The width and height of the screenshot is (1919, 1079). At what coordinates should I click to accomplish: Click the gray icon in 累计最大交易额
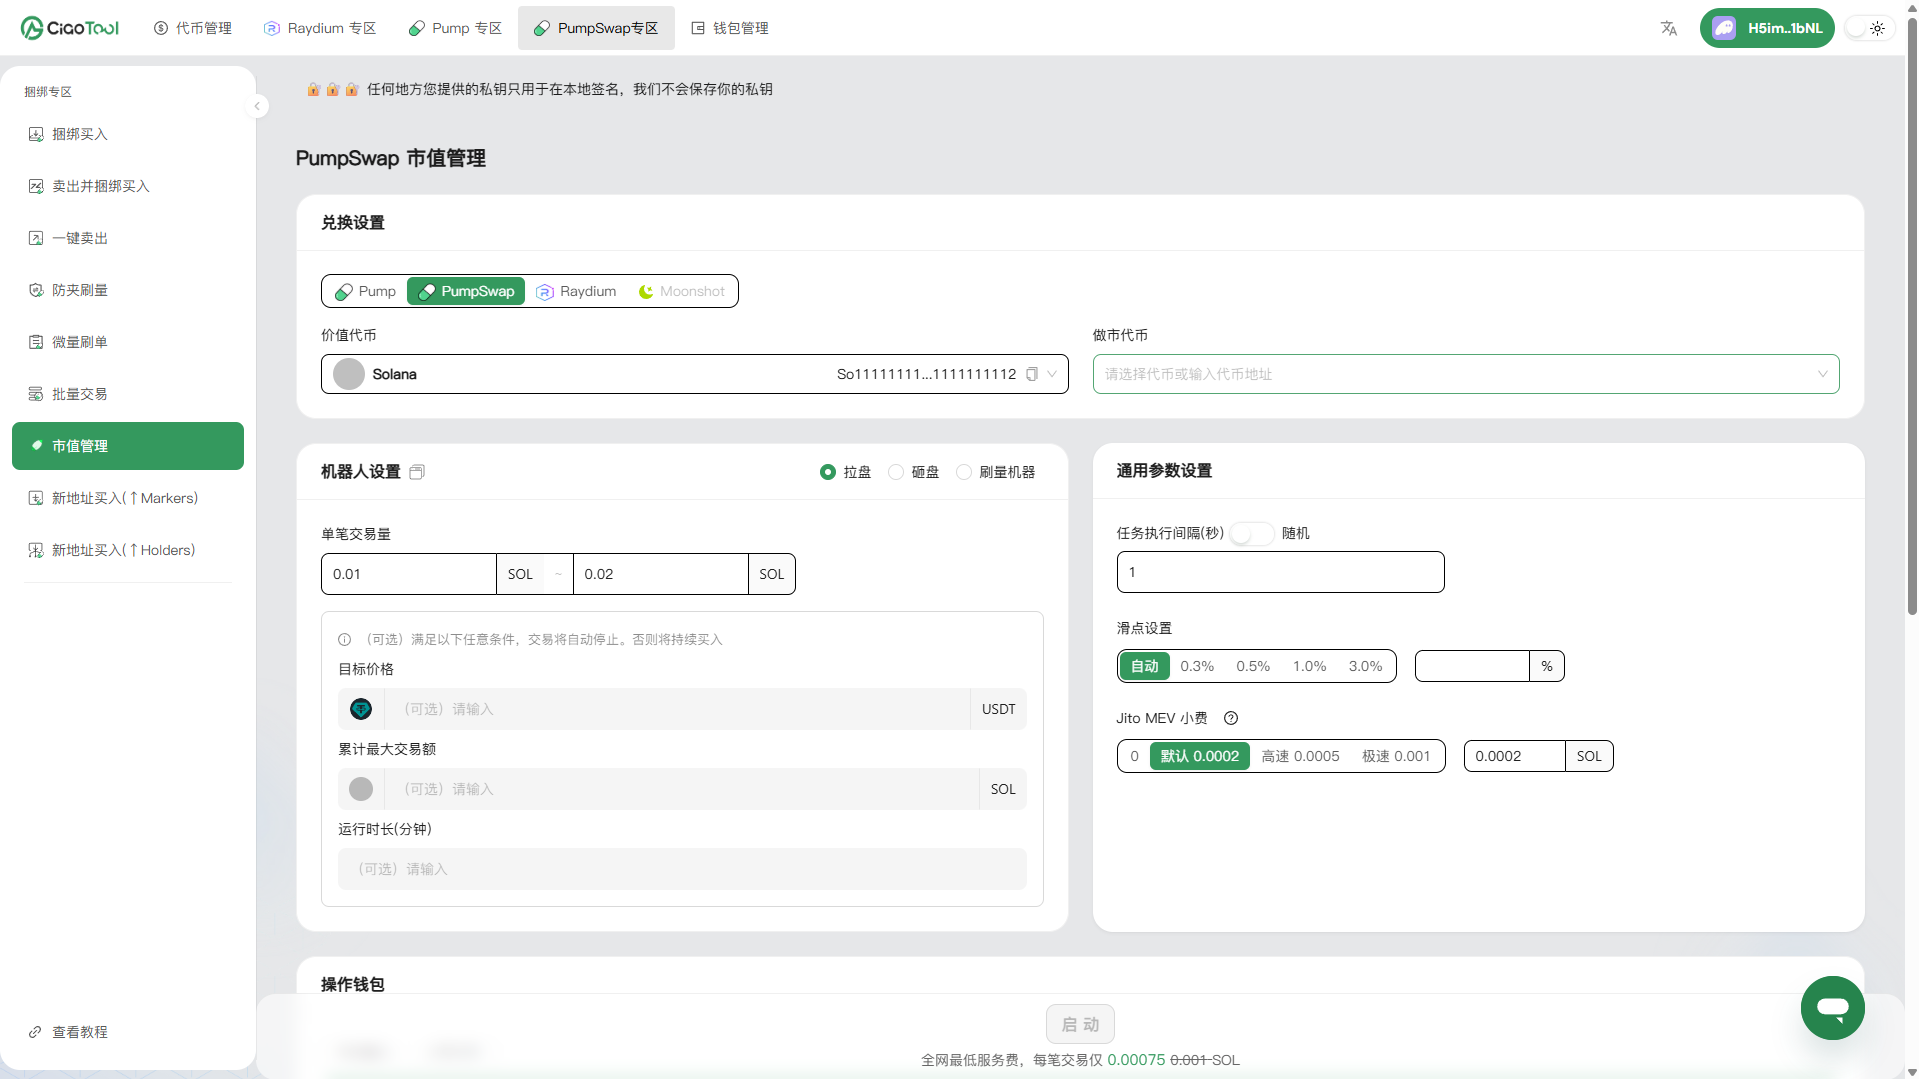(x=361, y=789)
